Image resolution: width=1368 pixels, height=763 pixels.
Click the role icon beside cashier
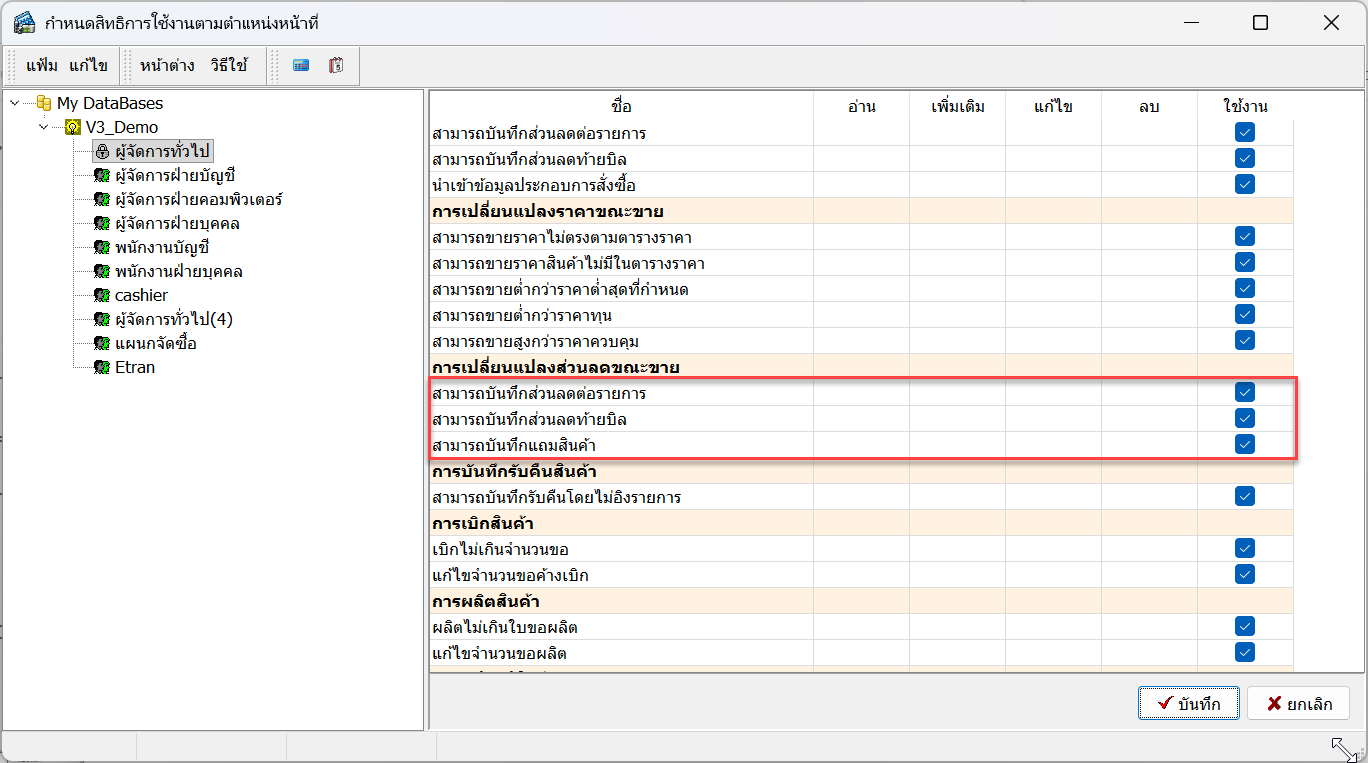pos(101,295)
